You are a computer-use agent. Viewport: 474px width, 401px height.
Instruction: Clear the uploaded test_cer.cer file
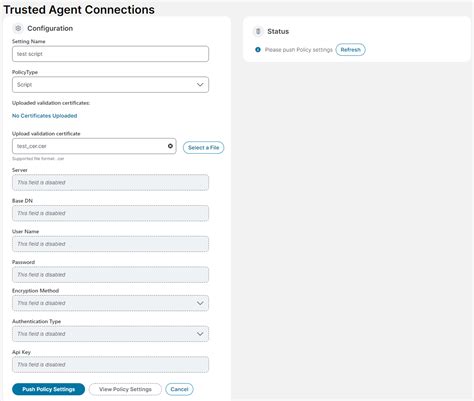[170, 146]
